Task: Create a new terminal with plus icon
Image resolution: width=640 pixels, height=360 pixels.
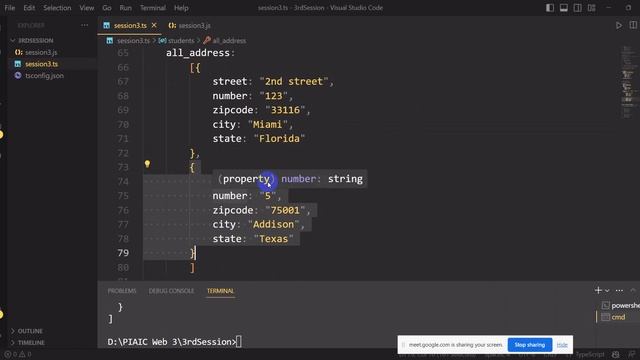Action: (598, 290)
